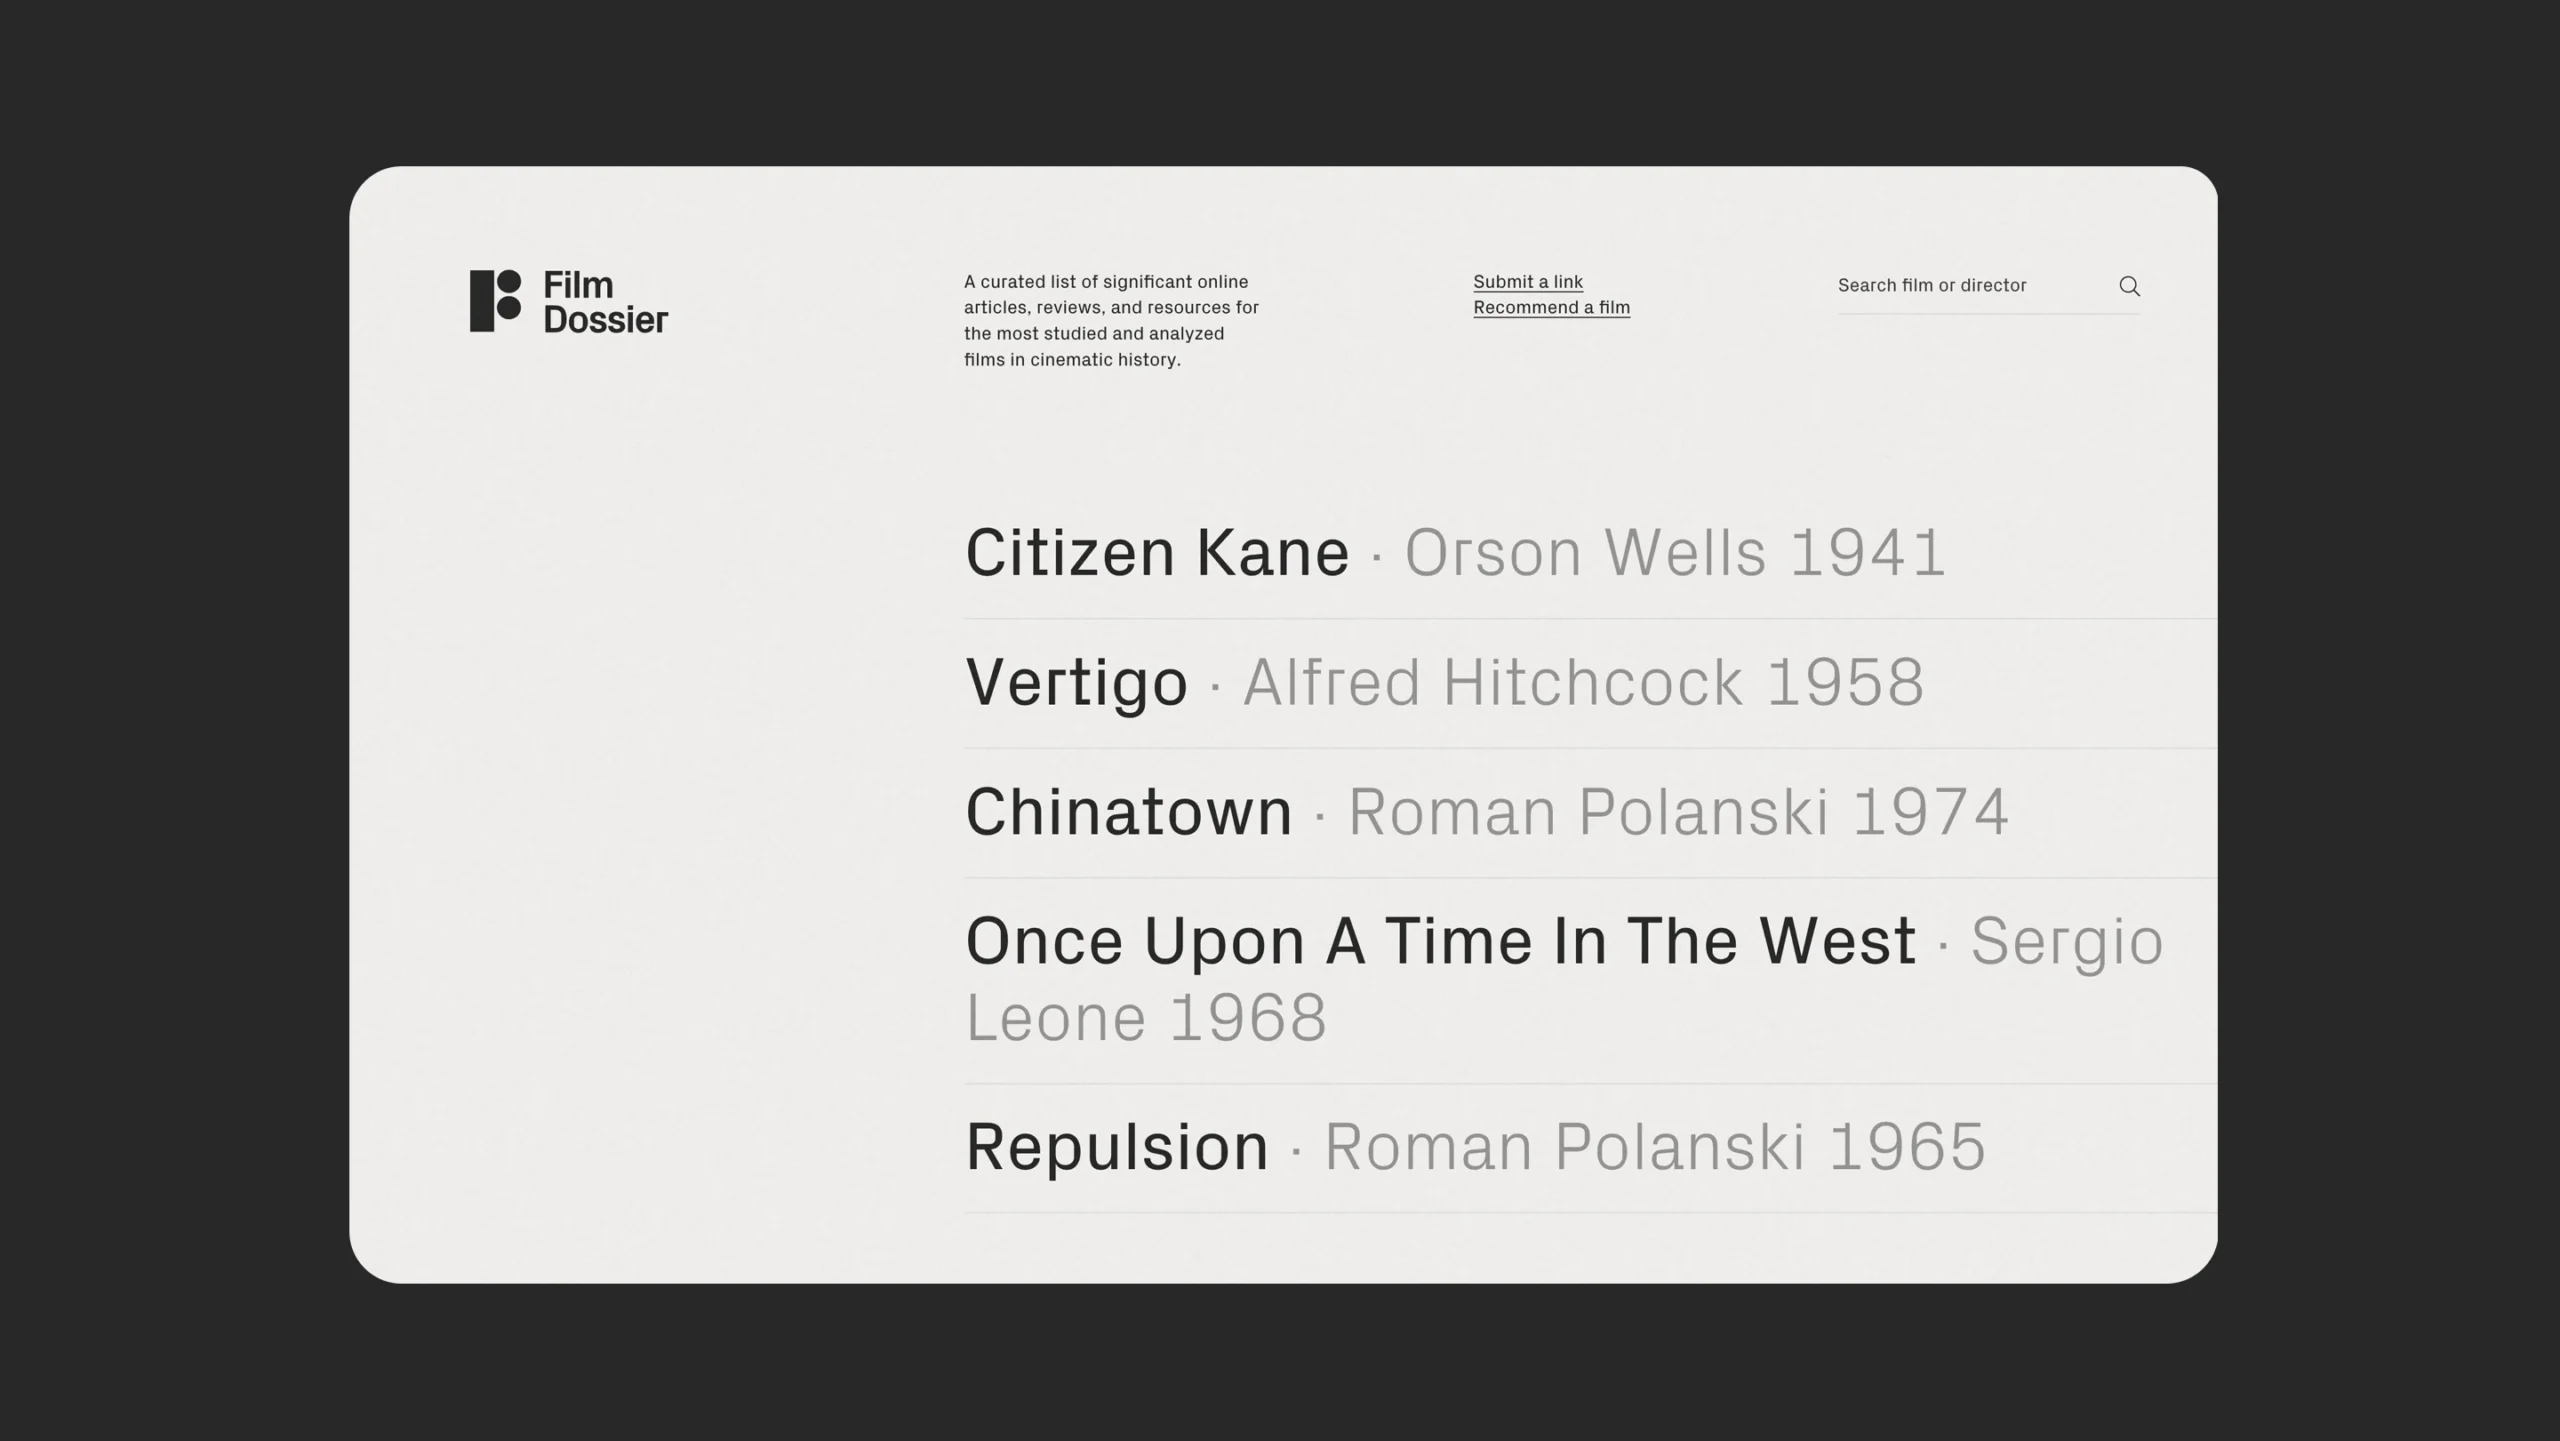Open 'Once Upon A Time In The West'
This screenshot has width=2560, height=1441.
[1440, 942]
